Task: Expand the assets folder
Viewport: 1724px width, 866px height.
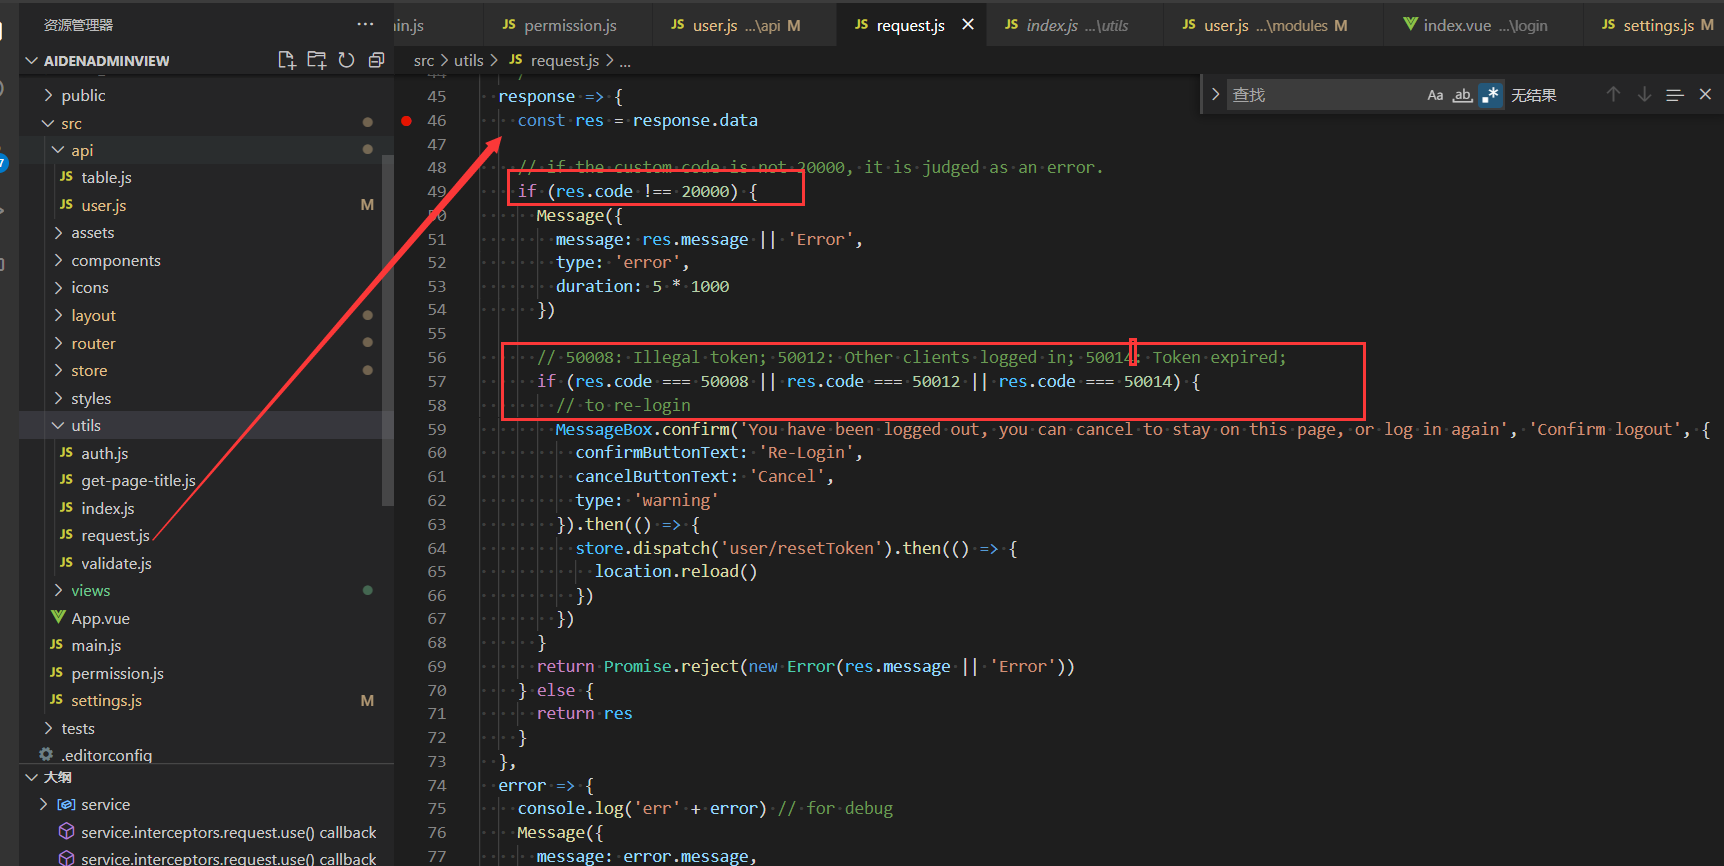Action: (x=92, y=232)
